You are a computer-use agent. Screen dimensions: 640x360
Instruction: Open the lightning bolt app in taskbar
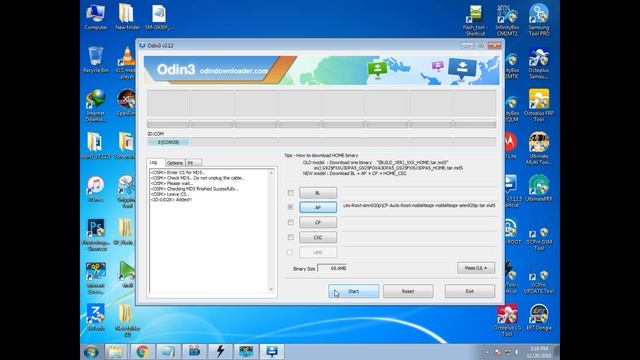tap(220, 351)
